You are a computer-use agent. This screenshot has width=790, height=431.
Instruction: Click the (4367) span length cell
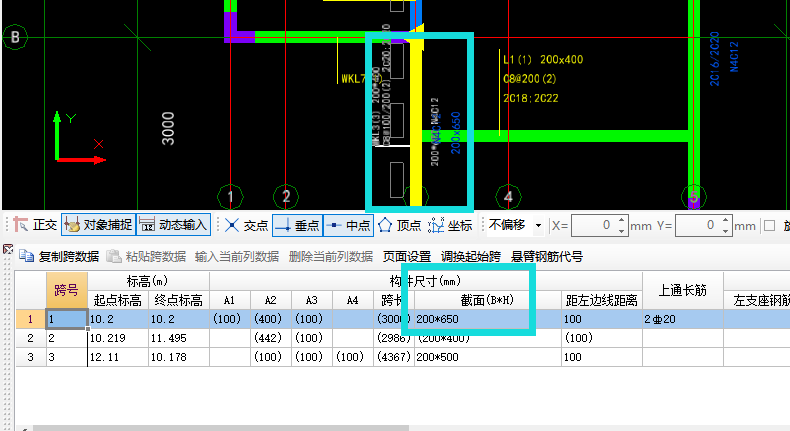(393, 357)
